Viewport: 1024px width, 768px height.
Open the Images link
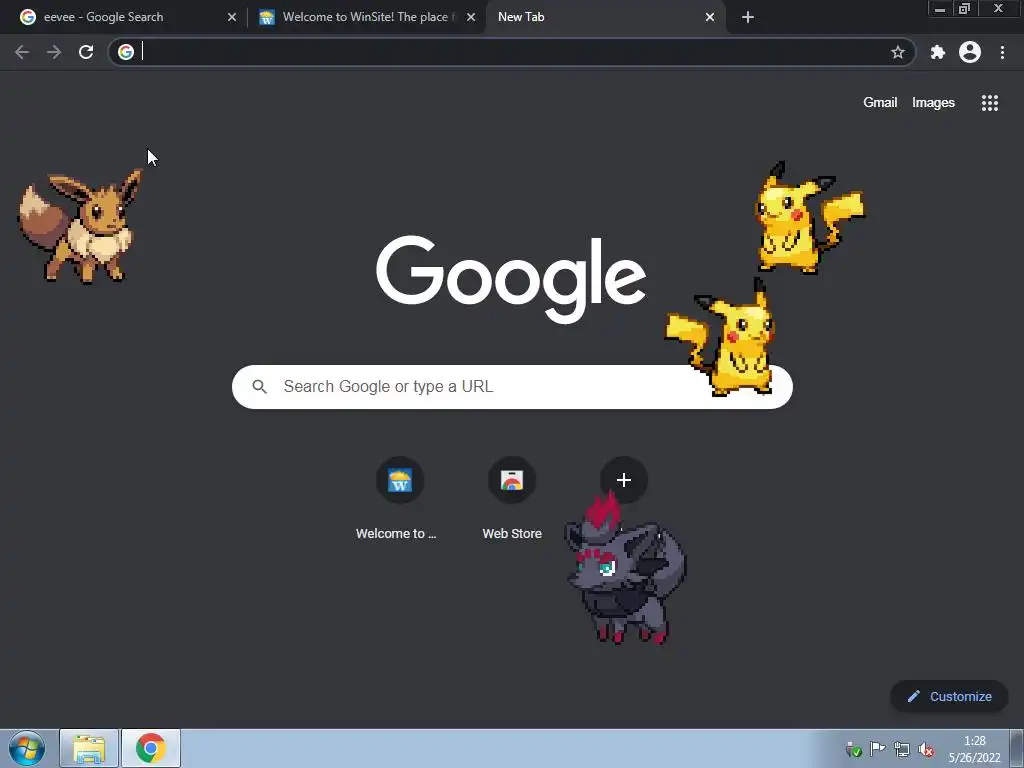(933, 103)
